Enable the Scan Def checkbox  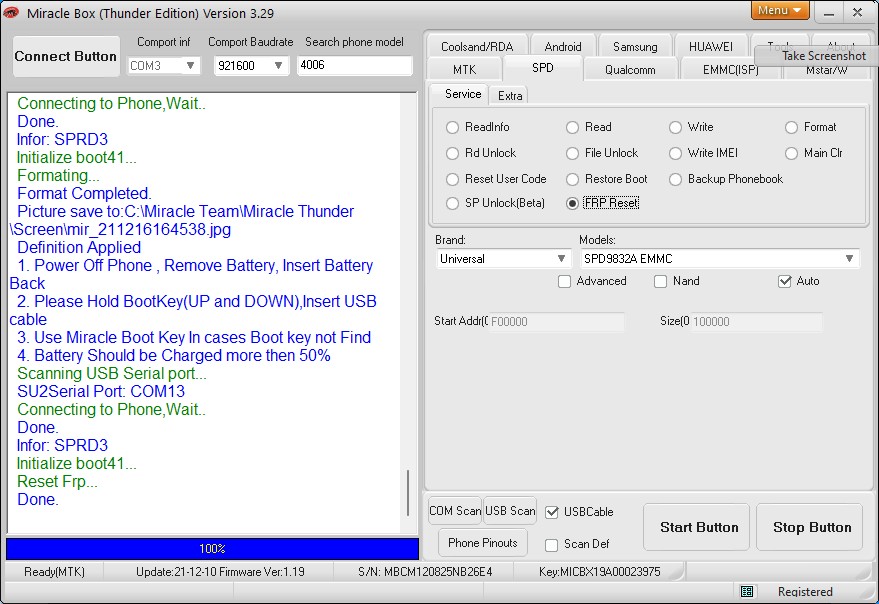coord(552,545)
